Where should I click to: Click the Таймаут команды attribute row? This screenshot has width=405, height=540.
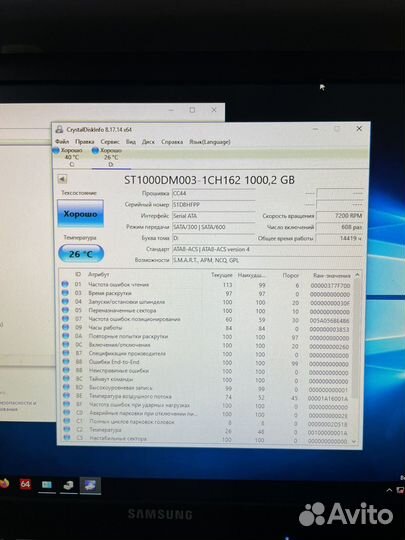point(207,380)
